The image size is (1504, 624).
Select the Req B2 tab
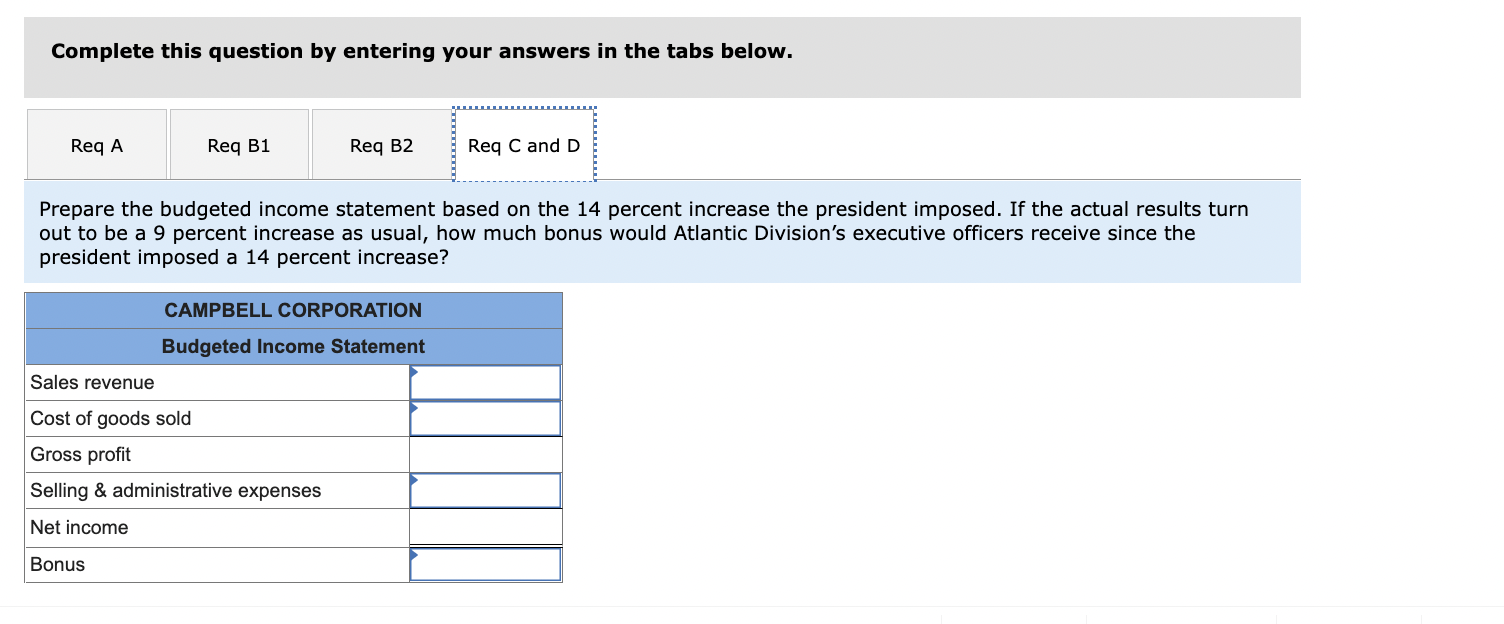click(x=381, y=144)
